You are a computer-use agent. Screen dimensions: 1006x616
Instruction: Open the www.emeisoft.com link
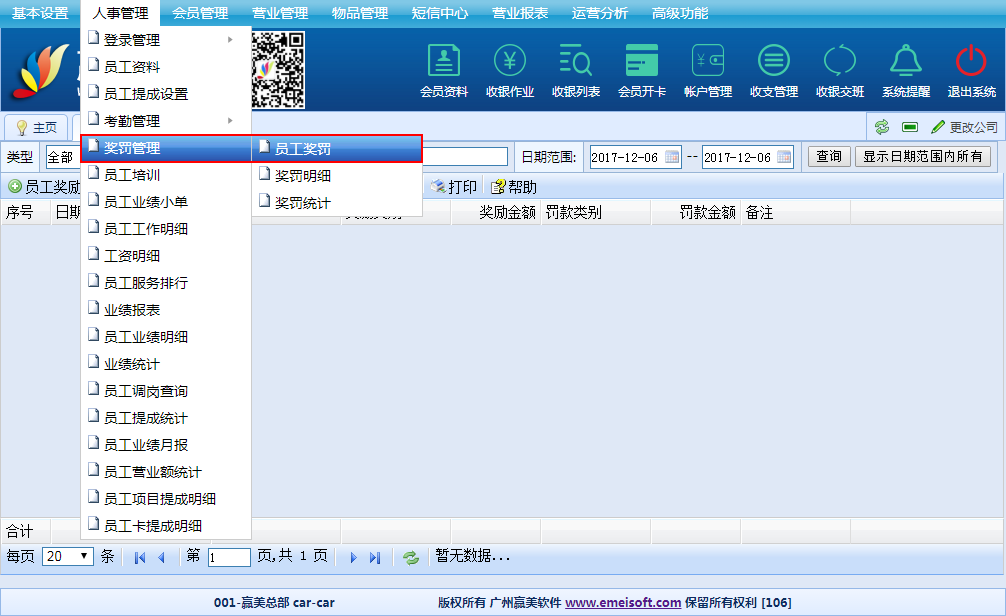pyautogui.click(x=623, y=602)
